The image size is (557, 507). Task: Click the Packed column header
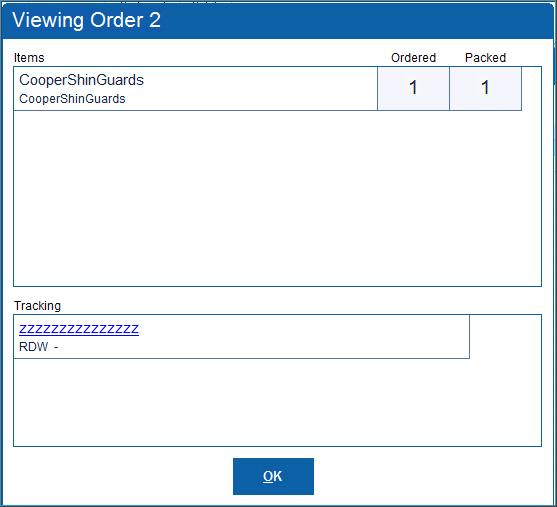point(485,58)
